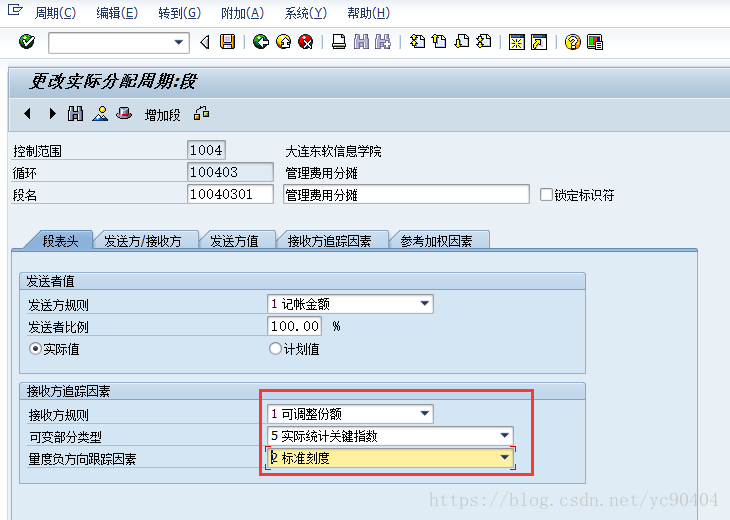Click the 发送者比例 field showing 100.00
Viewport: 730px width, 520px height.
click(294, 326)
